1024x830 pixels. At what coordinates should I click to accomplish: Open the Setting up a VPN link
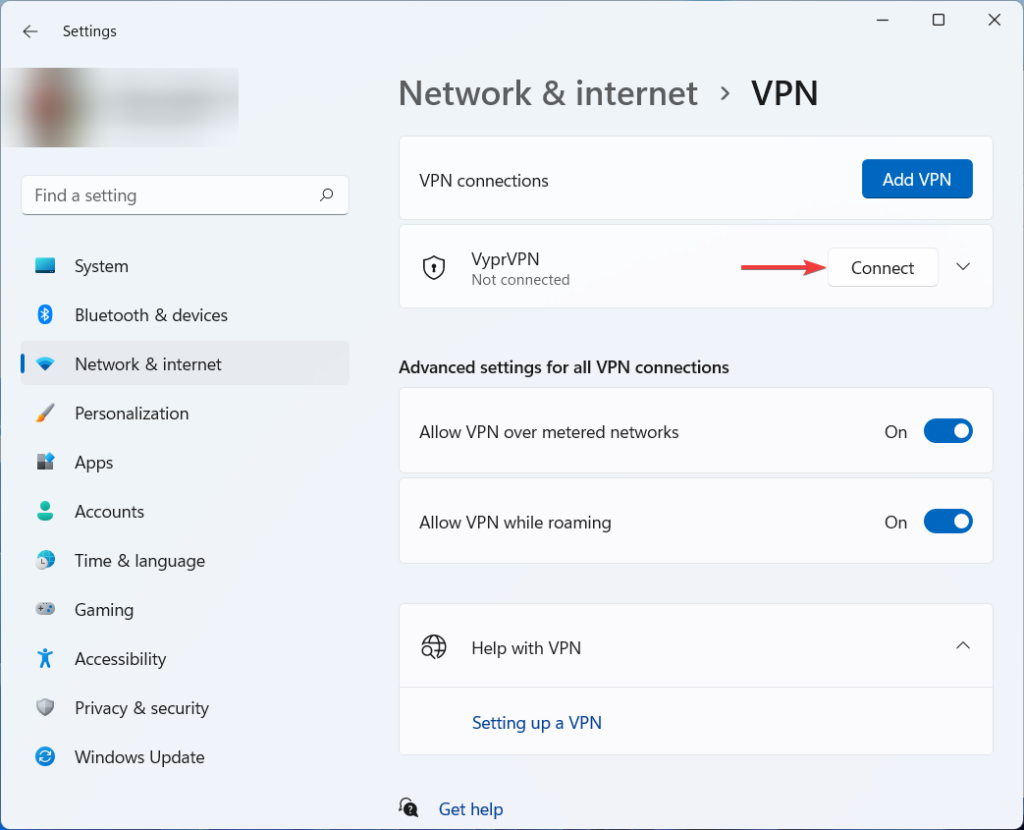click(537, 722)
